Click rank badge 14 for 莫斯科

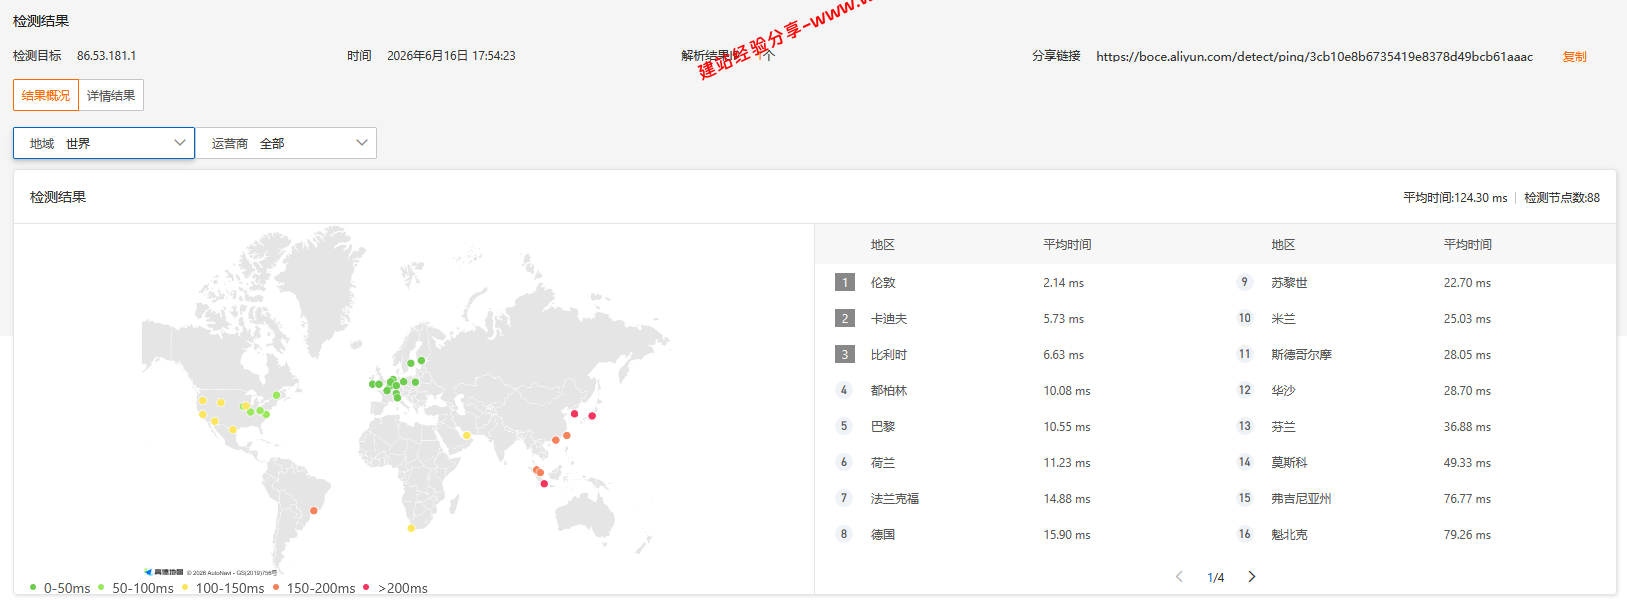(x=1244, y=462)
